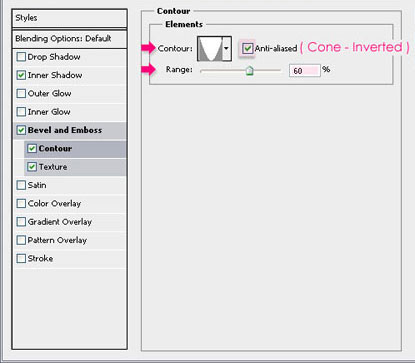
Task: Select the Outer Glow style label
Action: [49, 94]
